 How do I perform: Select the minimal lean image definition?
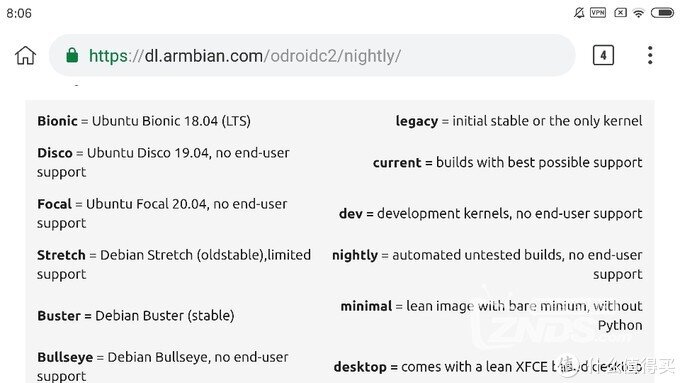click(x=491, y=315)
